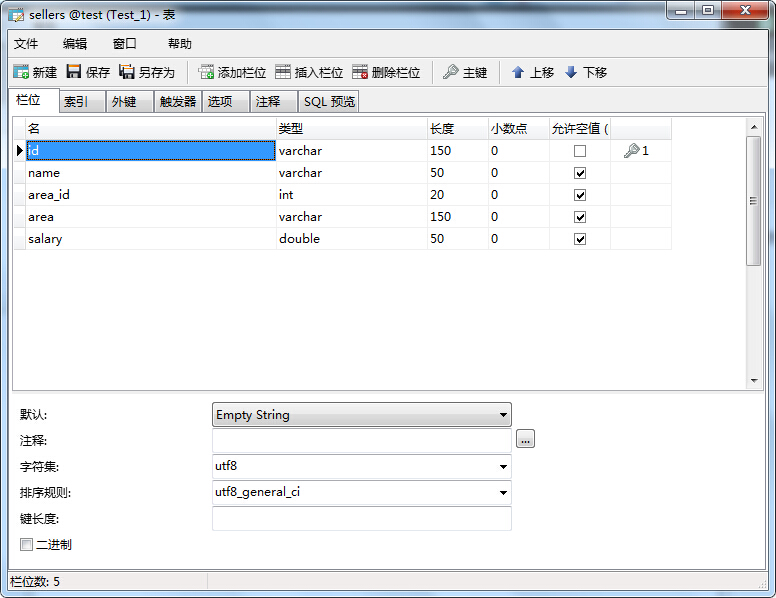Click the table icon in the title bar
Viewport: 776px width, 598px height.
coord(16,15)
